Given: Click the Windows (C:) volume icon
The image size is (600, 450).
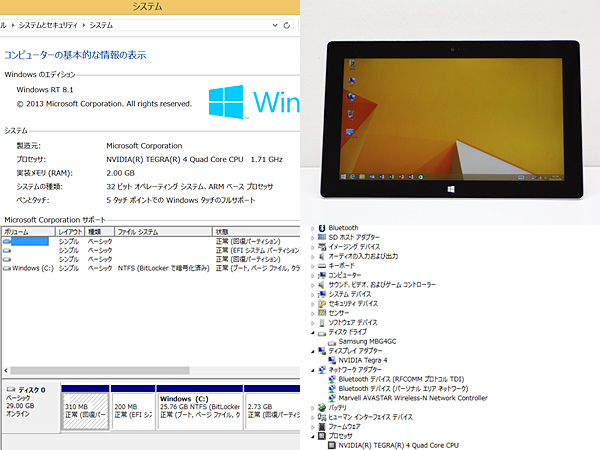Looking at the screenshot, I should point(7,269).
